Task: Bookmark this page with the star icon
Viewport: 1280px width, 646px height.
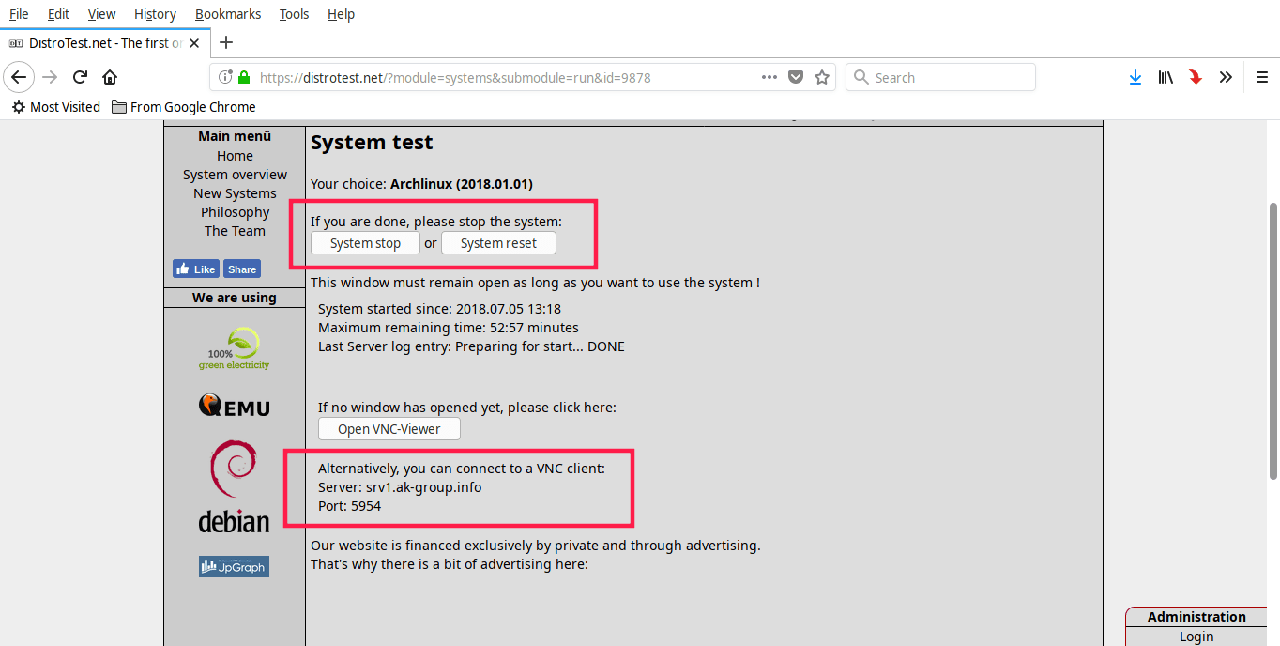Action: coord(822,78)
